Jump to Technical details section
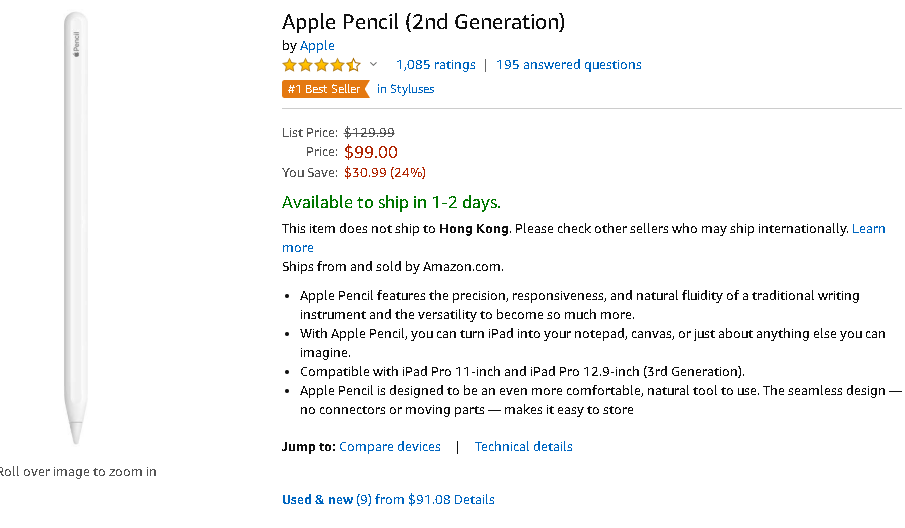The width and height of the screenshot is (905, 528). [523, 447]
